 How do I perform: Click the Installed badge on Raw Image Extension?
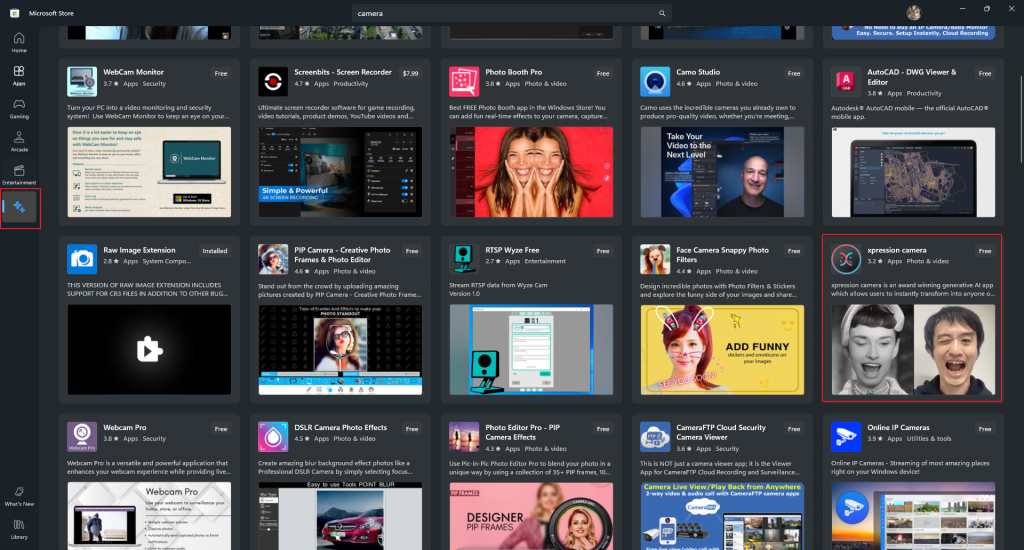pyautogui.click(x=215, y=251)
